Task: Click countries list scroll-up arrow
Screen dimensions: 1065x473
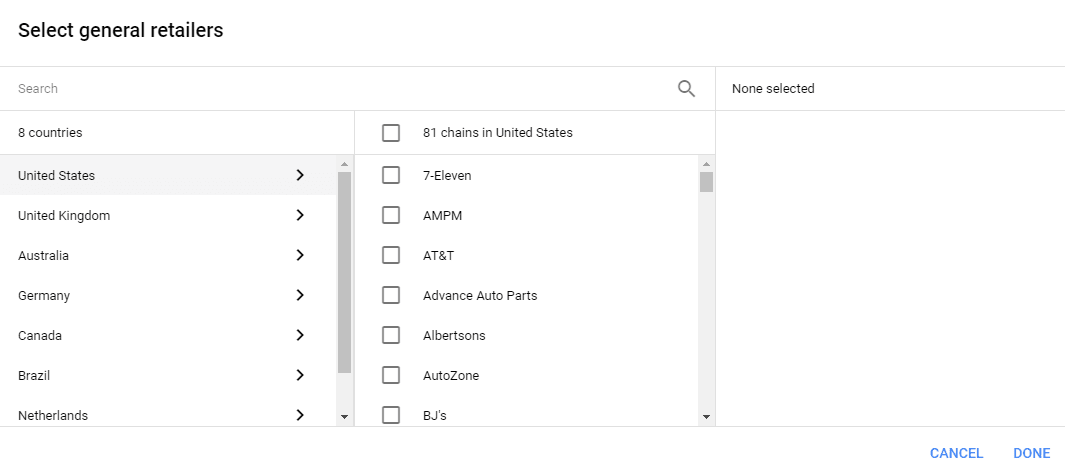Action: coord(344,164)
